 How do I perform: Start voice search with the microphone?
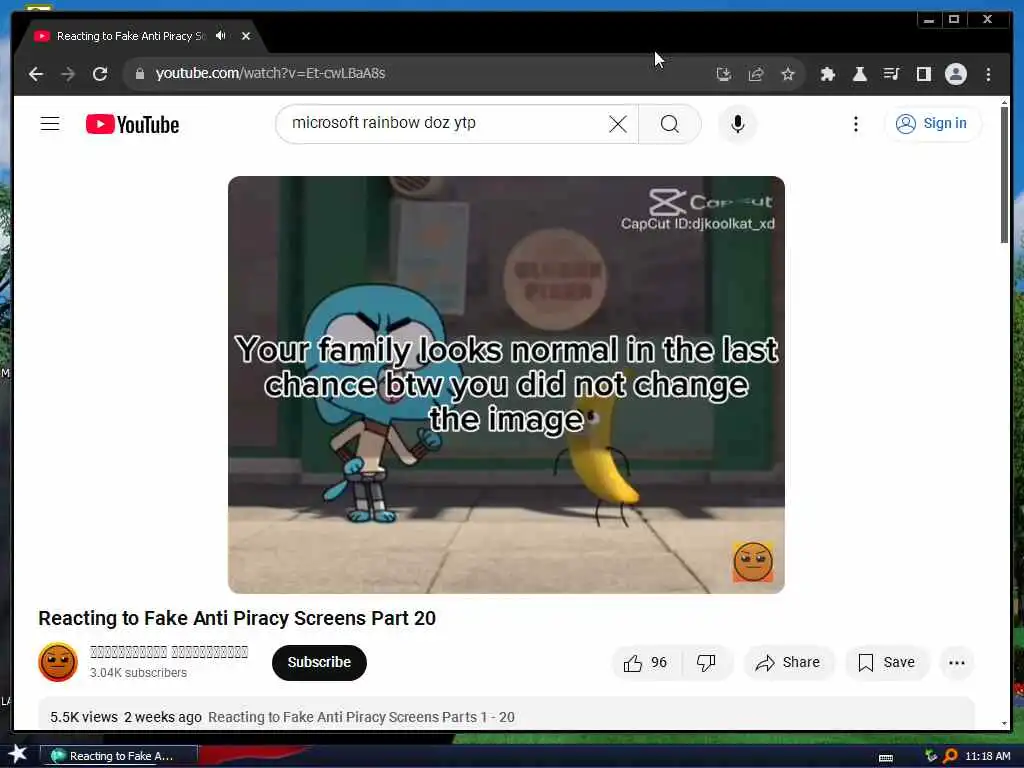[x=737, y=123]
